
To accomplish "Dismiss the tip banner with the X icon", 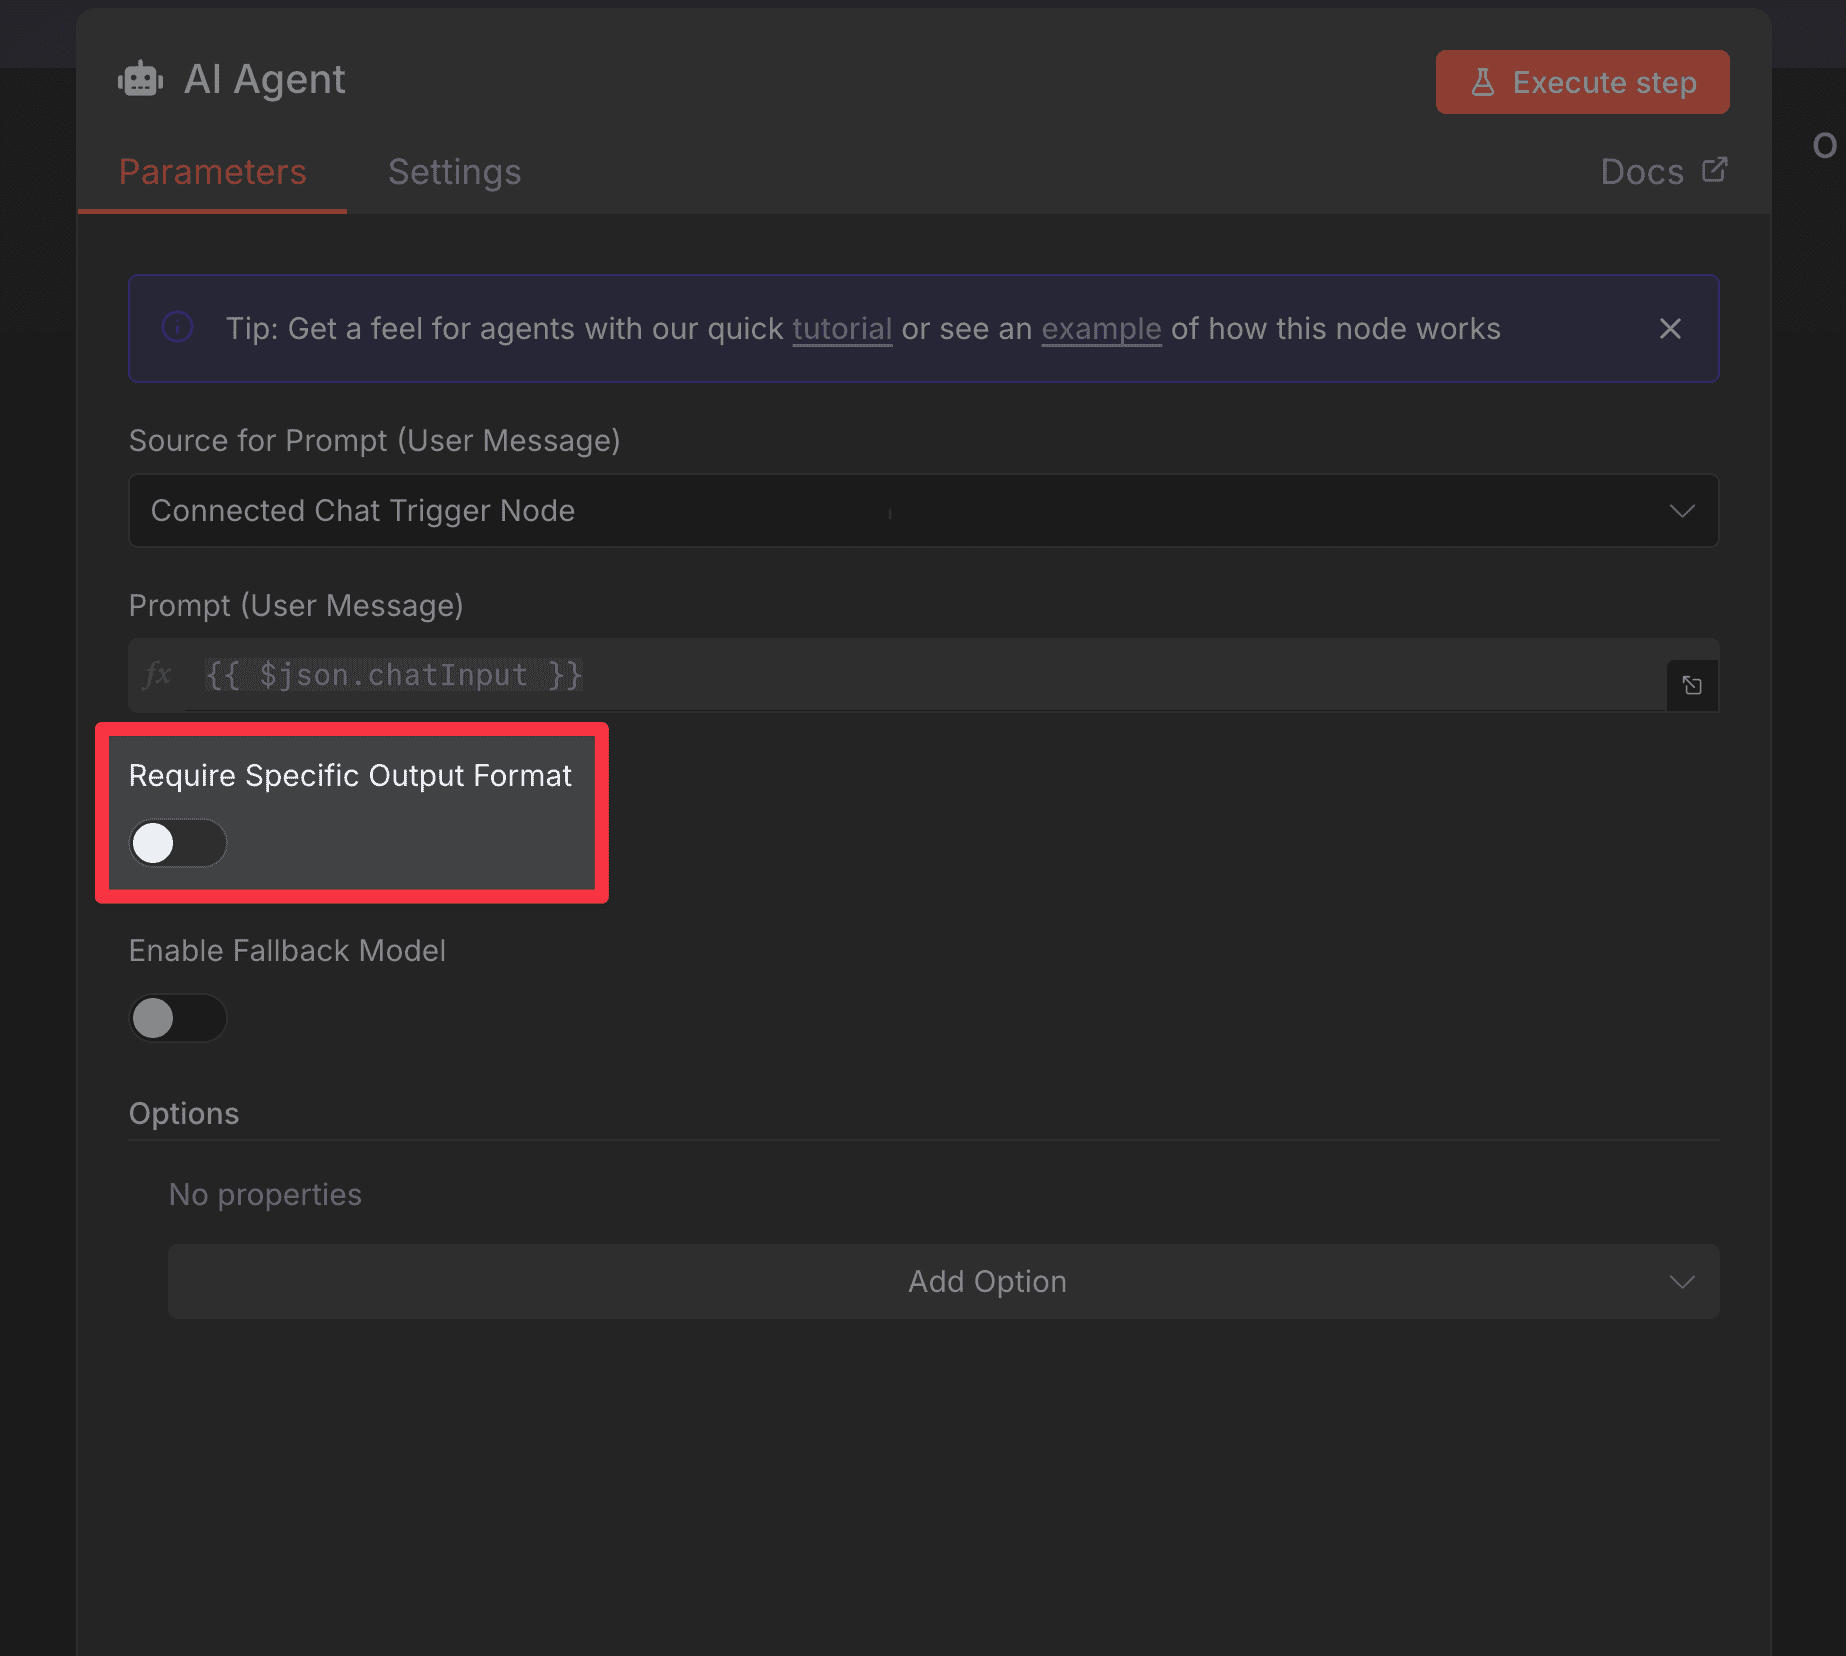I will click(1671, 328).
